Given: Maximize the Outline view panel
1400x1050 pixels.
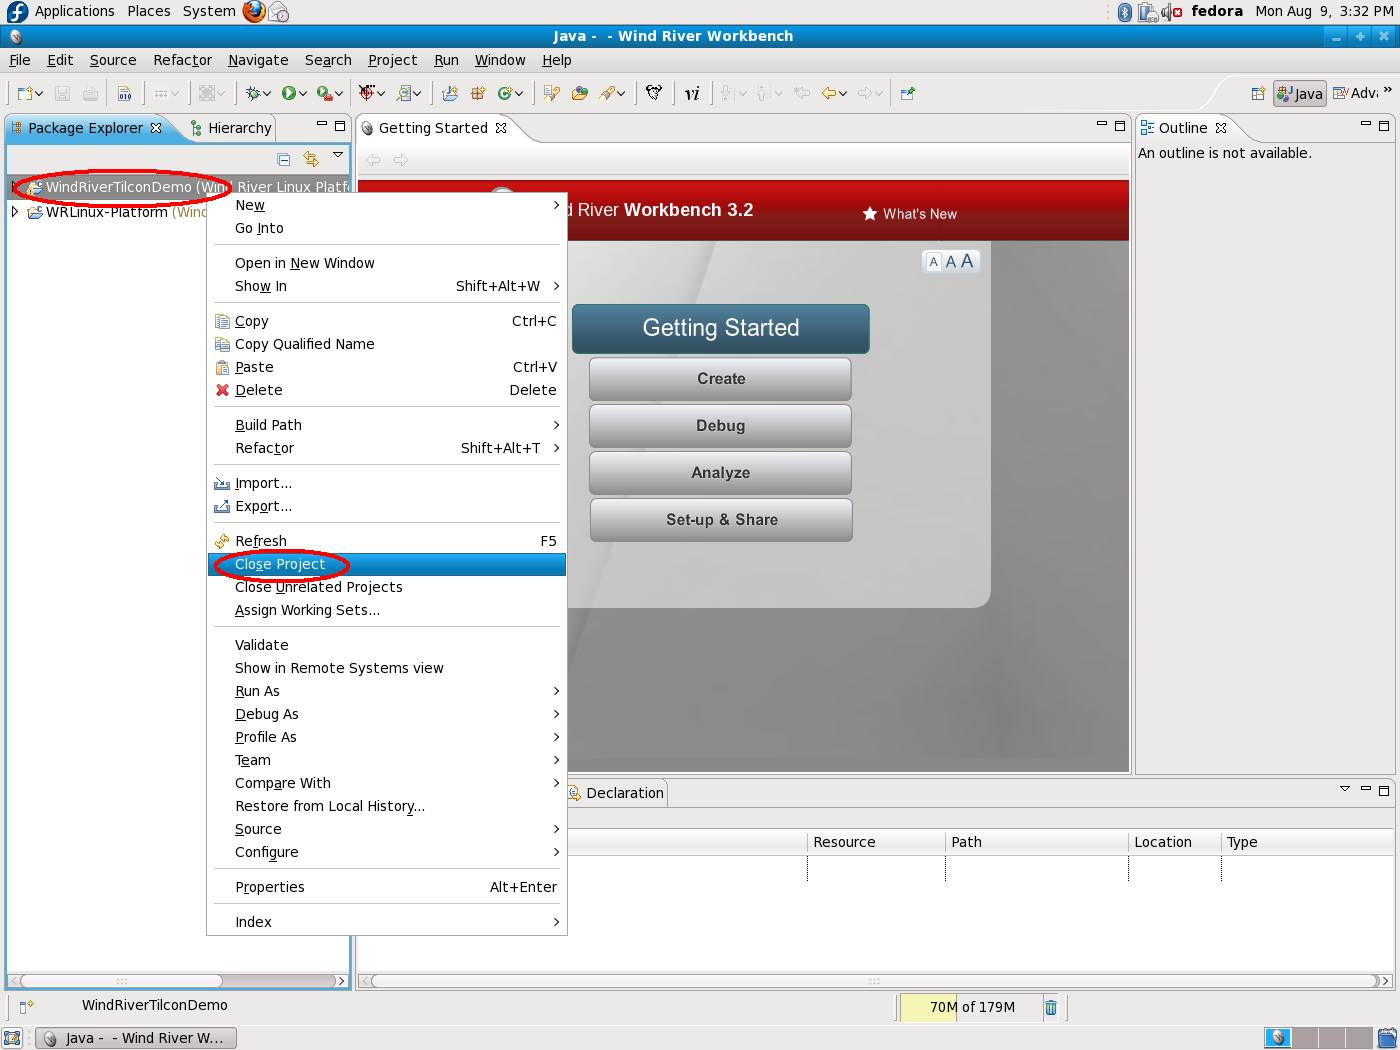Looking at the screenshot, I should point(1384,126).
